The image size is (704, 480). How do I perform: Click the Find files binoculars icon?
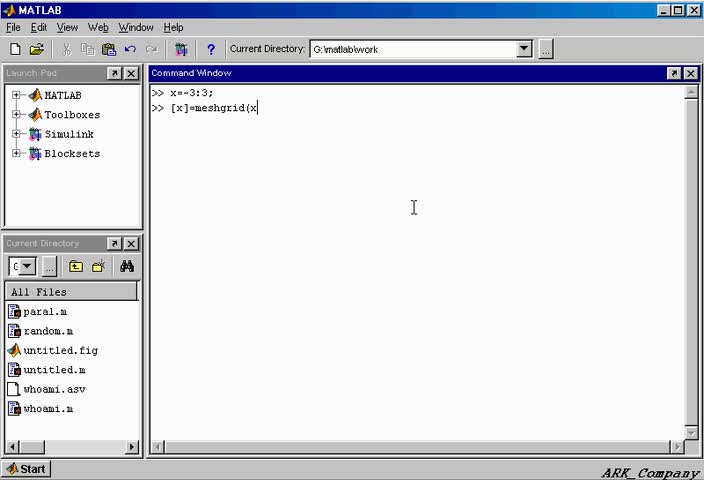pos(127,266)
